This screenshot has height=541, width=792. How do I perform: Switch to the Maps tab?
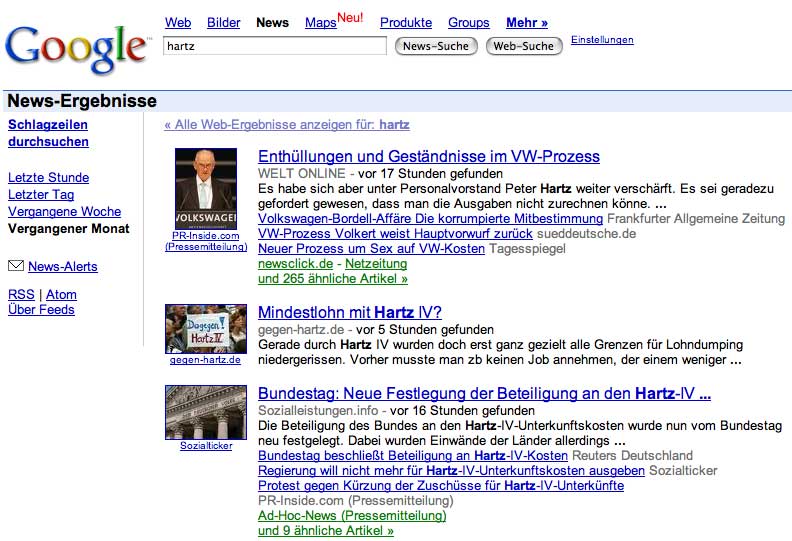pos(320,22)
